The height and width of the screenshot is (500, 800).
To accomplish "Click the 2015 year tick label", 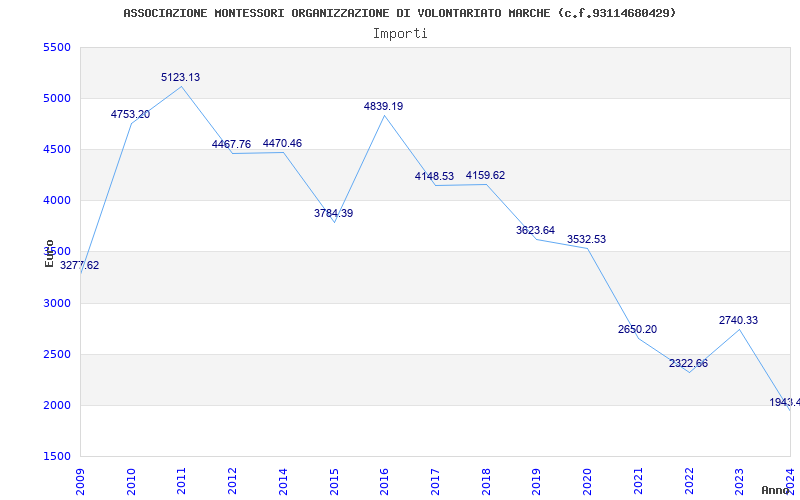I will (334, 481).
